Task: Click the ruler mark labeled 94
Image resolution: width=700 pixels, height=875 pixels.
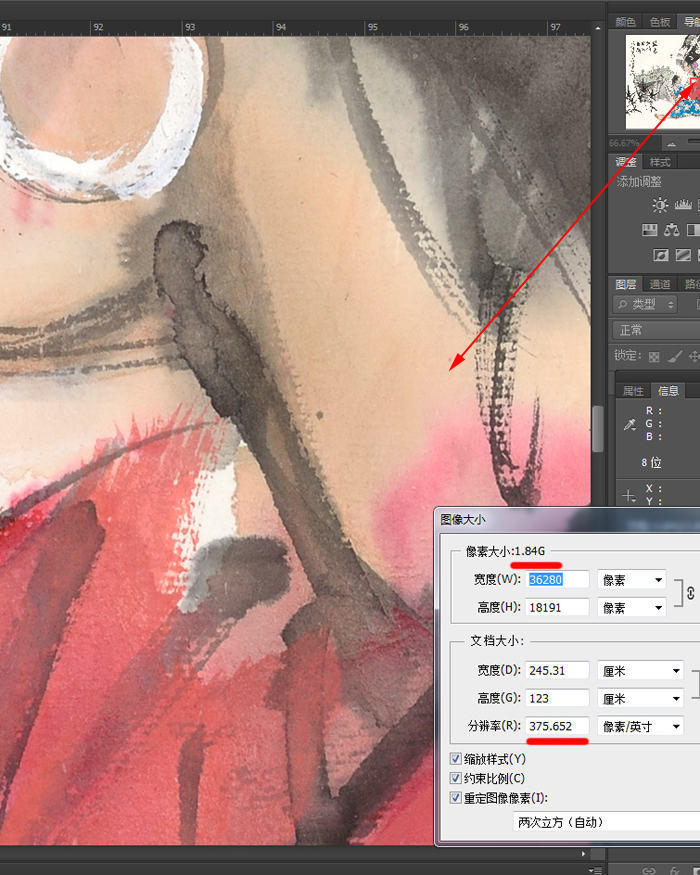Action: point(281,27)
